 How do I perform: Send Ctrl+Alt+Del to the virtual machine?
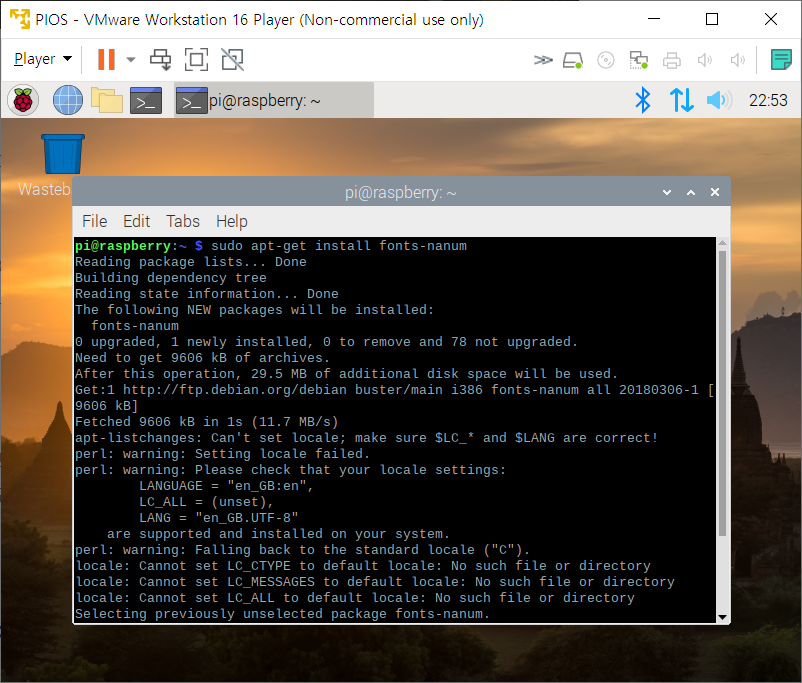[x=160, y=60]
